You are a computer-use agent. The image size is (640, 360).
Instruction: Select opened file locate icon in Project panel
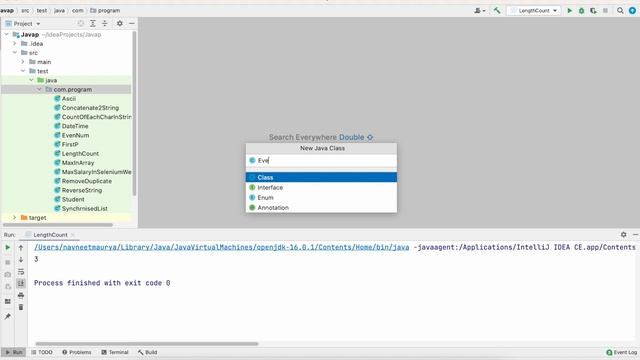(81, 24)
